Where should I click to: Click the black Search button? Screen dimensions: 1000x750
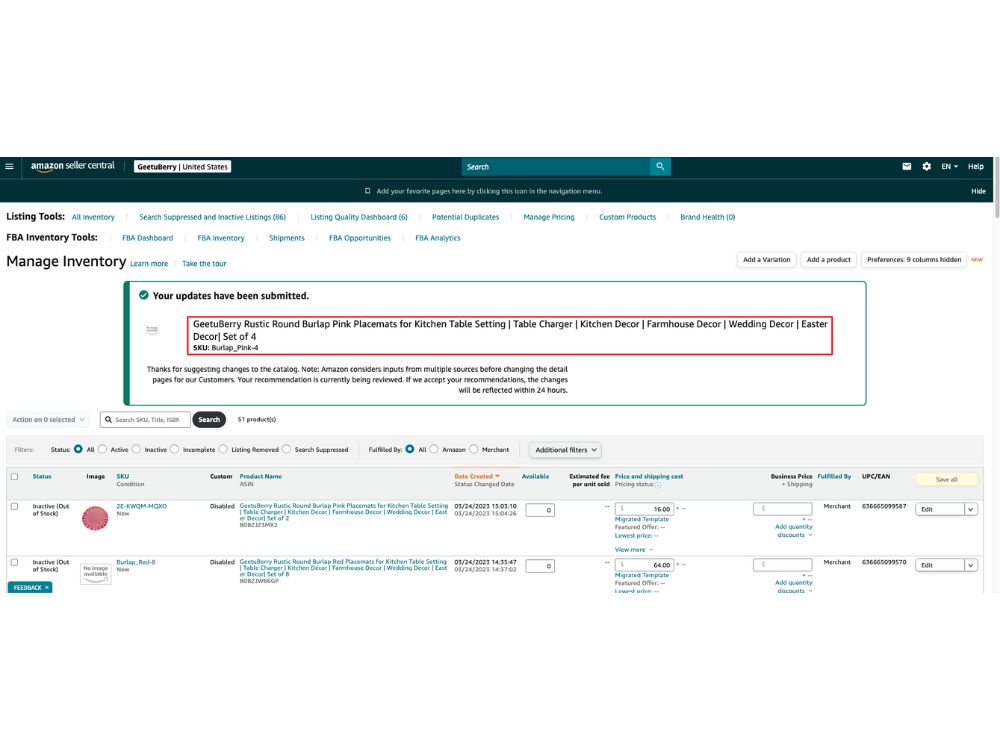click(209, 420)
